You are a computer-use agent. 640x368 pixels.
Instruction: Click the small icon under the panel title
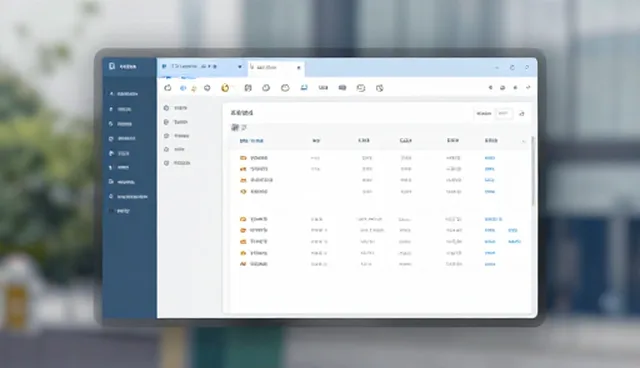pos(235,128)
